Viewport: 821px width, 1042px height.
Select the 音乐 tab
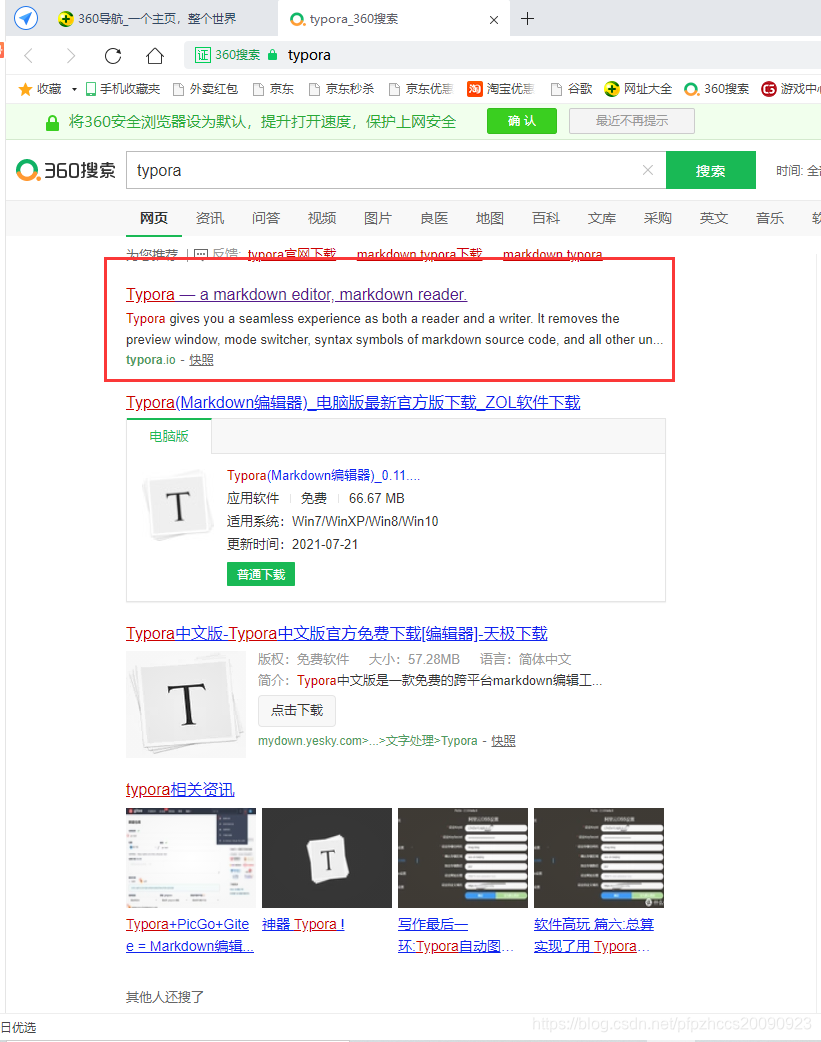pyautogui.click(x=770, y=219)
